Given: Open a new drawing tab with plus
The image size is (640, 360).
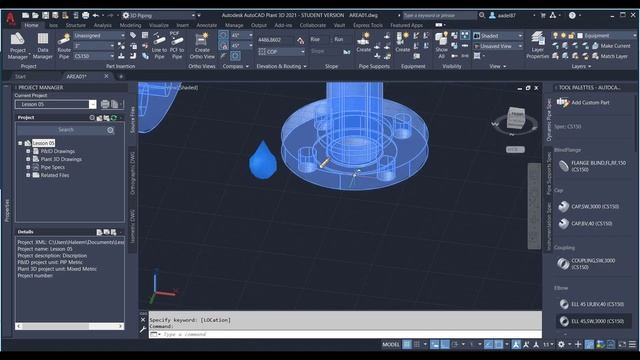Looking at the screenshot, I should pyautogui.click(x=121, y=76).
